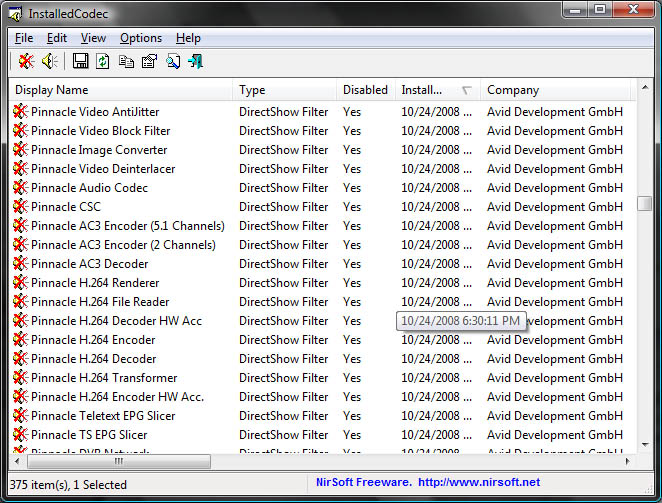Viewport: 662px width, 503px height.
Task: Click the icon next to Pinnacle CSC
Action: pyautogui.click(x=20, y=207)
